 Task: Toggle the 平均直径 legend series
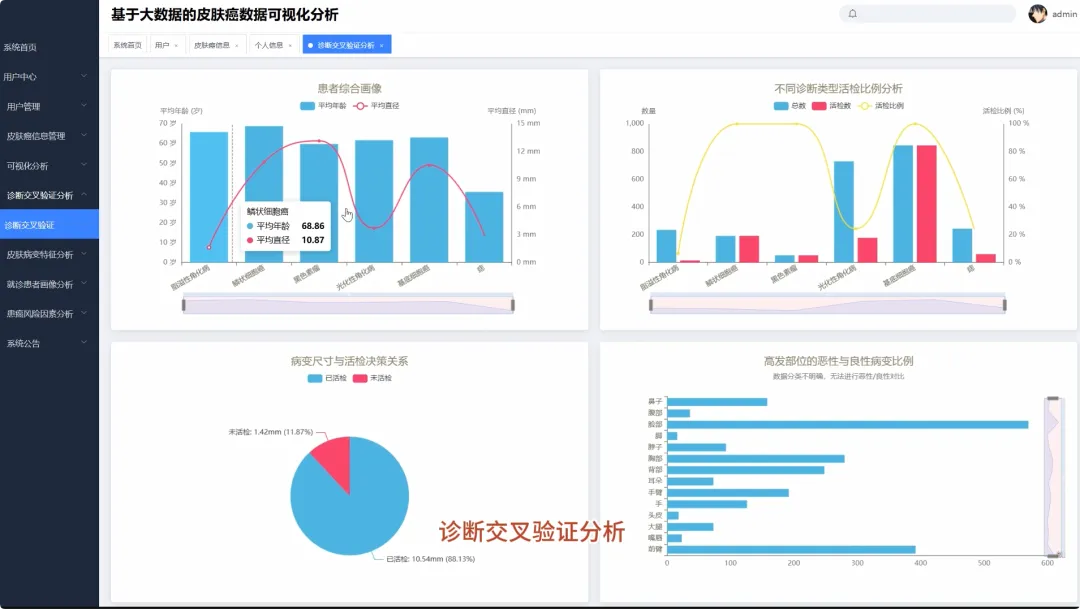376,106
